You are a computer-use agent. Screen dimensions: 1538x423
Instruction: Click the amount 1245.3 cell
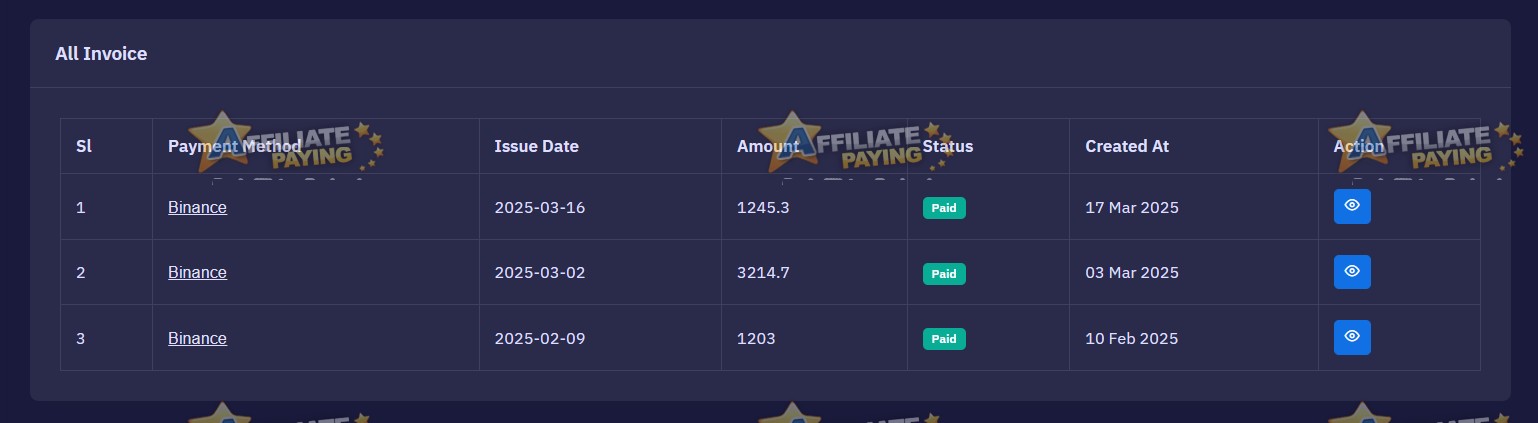[763, 207]
